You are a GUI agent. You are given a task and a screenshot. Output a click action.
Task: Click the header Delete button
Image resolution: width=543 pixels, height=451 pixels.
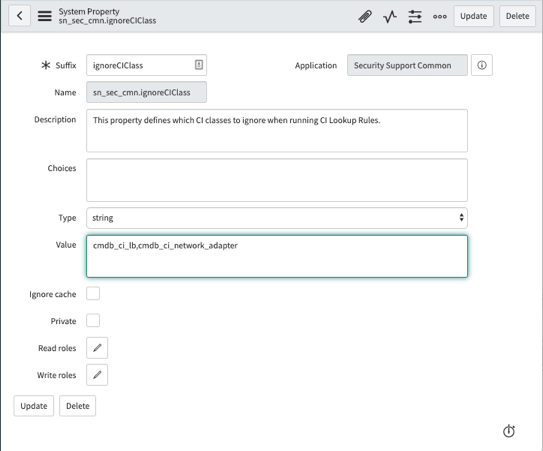[x=517, y=16]
